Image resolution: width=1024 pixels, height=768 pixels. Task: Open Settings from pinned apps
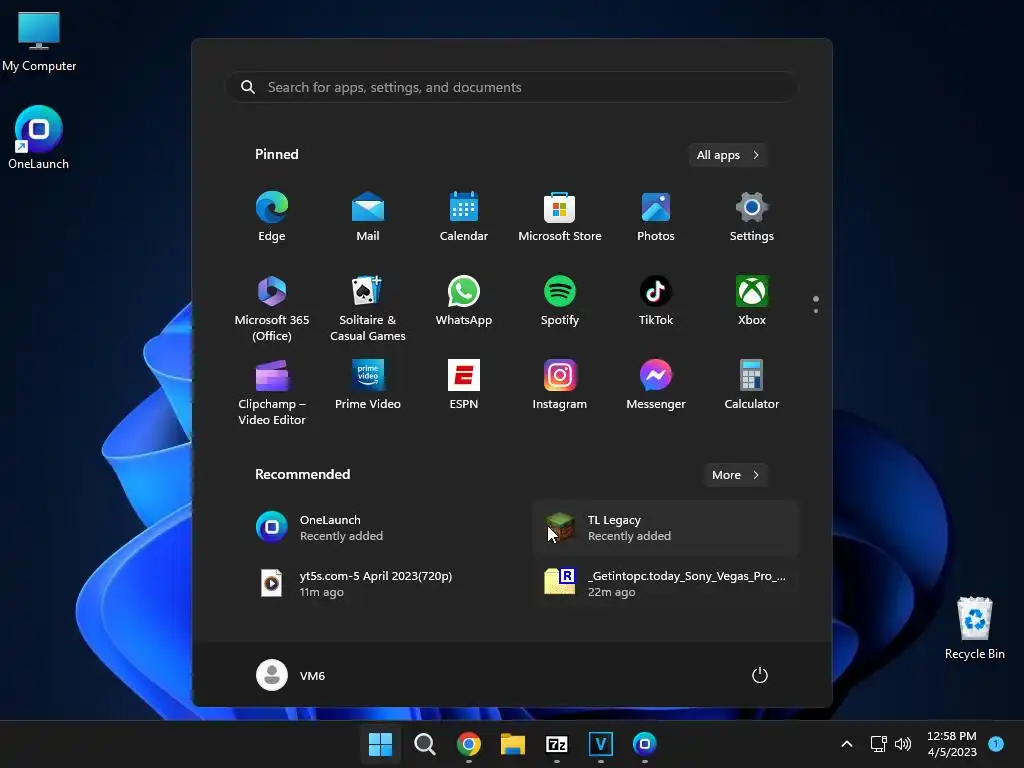point(752,217)
